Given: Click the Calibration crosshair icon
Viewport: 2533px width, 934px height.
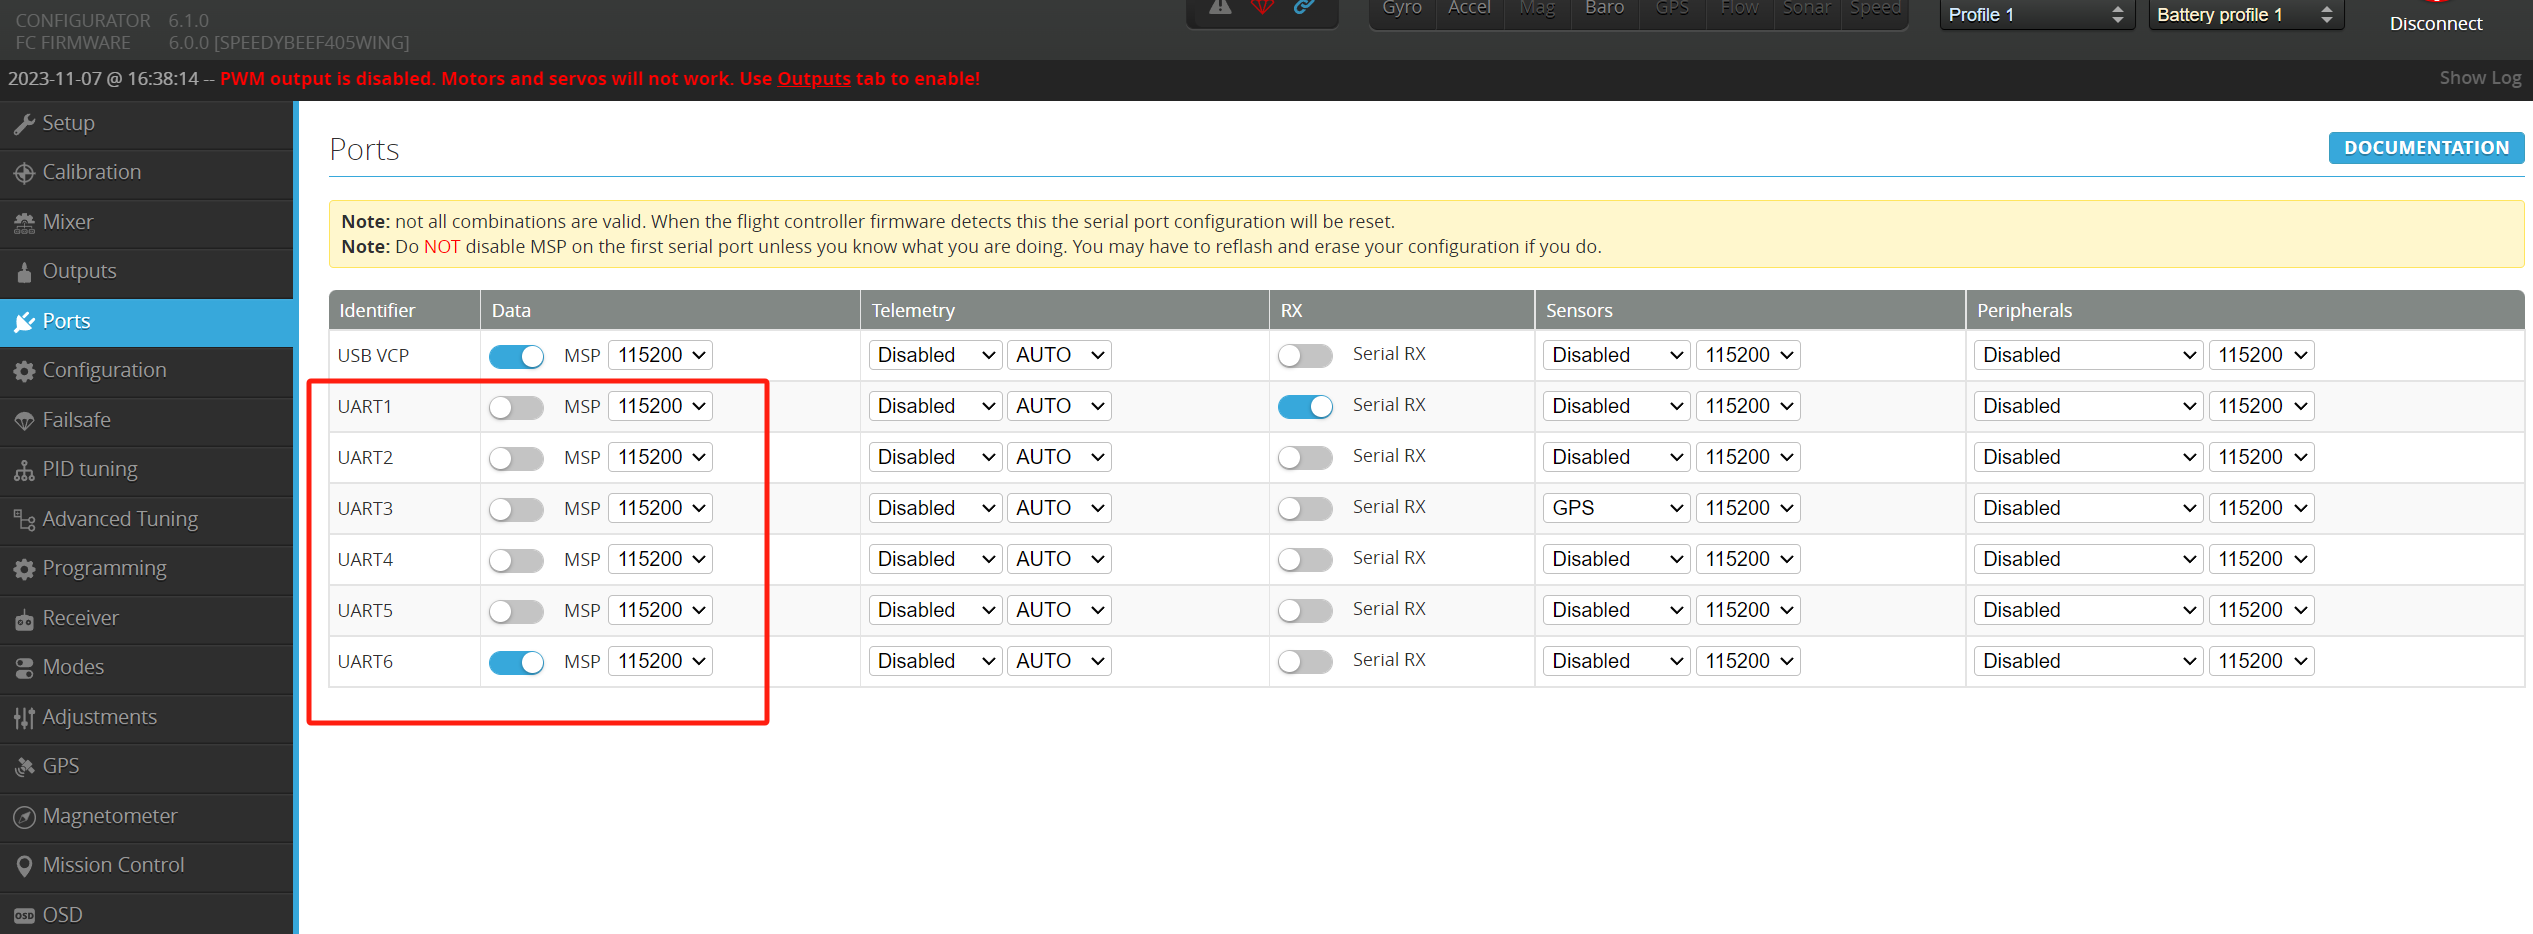Looking at the screenshot, I should pos(24,173).
